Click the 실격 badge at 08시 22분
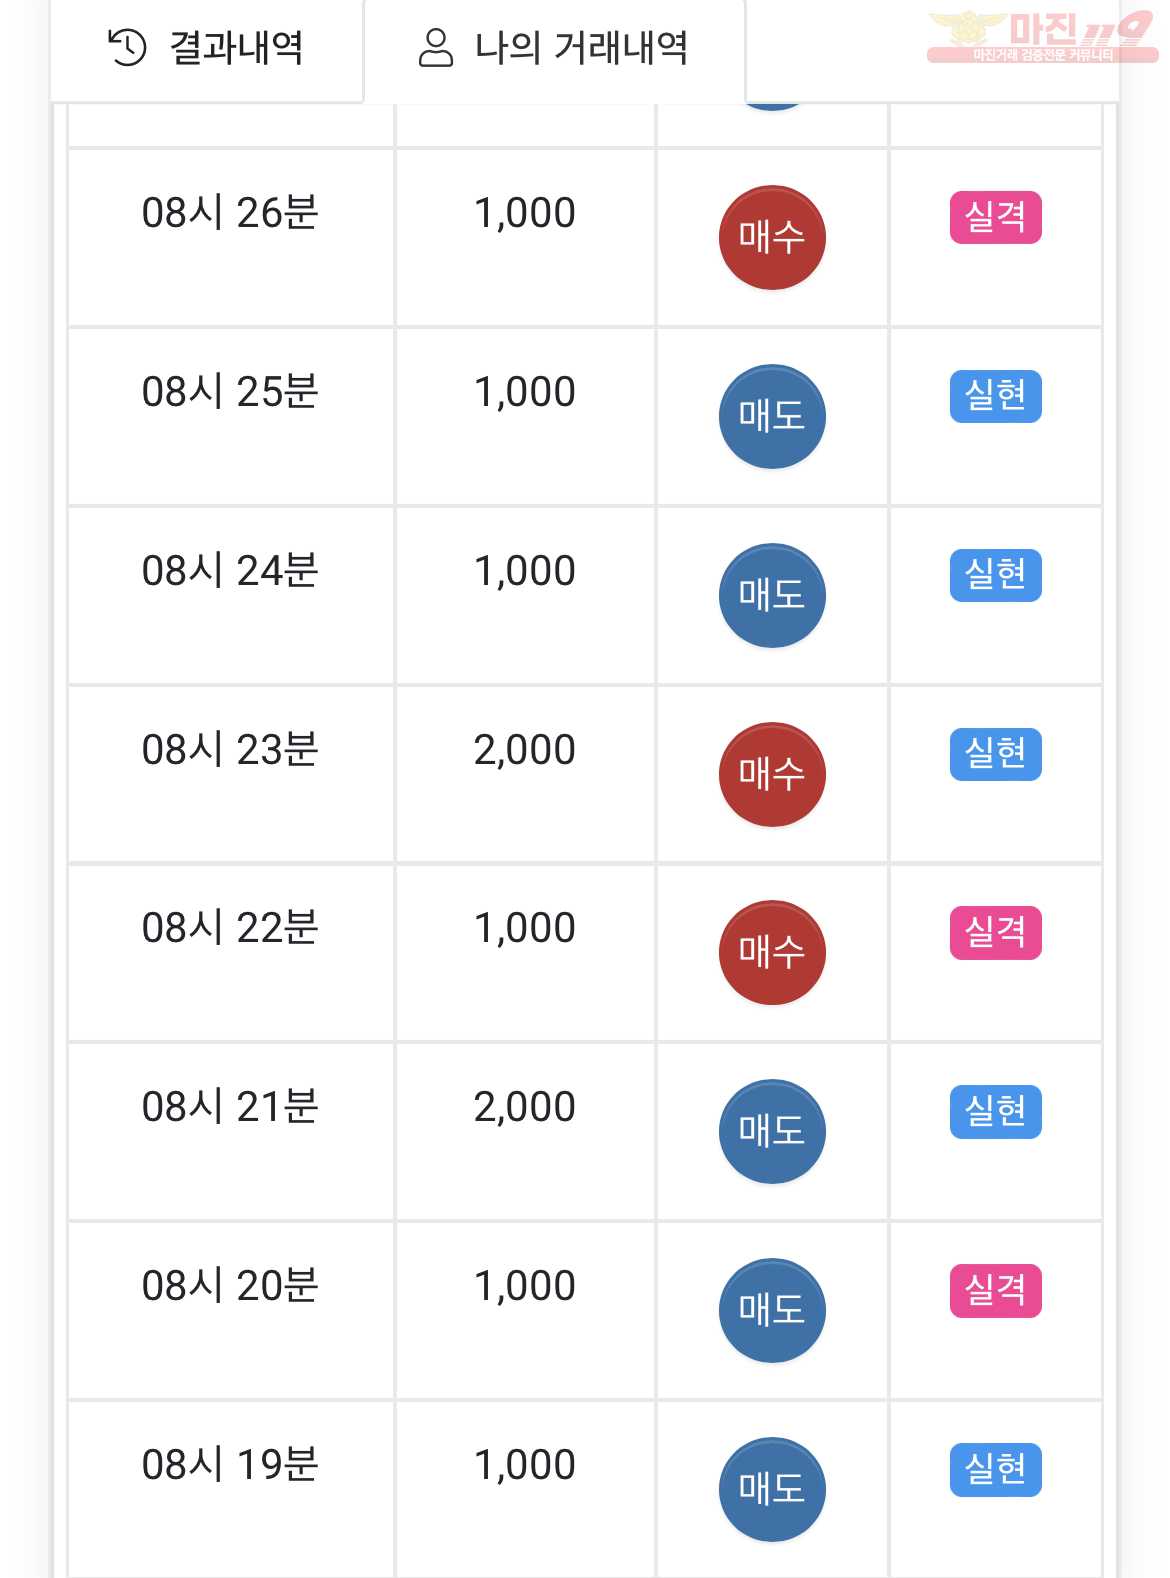This screenshot has width=1170, height=1578. pyautogui.click(x=995, y=933)
